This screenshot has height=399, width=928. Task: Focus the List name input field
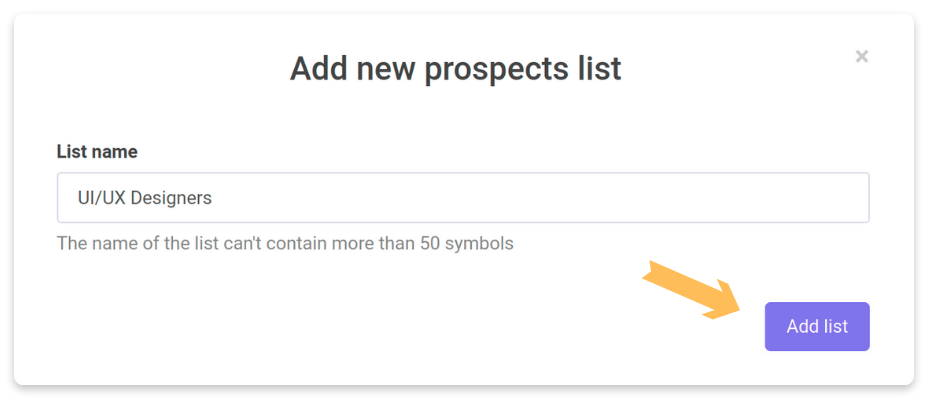tap(463, 198)
